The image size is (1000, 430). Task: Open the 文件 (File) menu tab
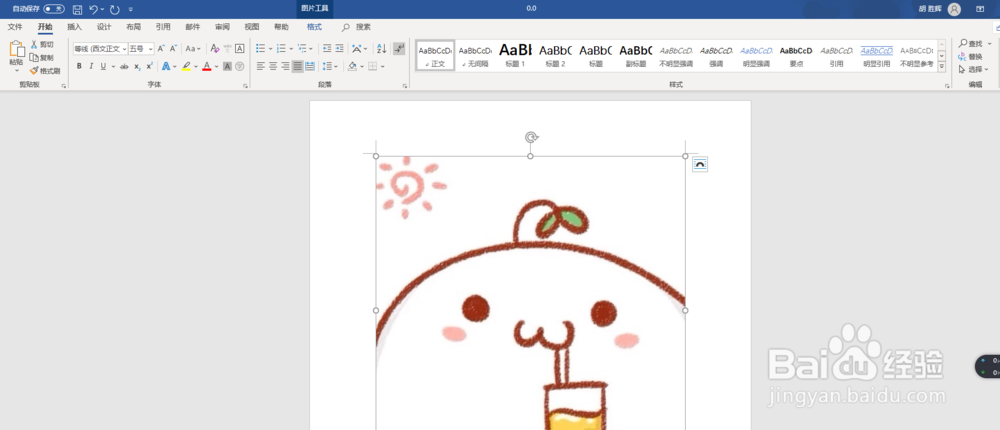coord(15,27)
